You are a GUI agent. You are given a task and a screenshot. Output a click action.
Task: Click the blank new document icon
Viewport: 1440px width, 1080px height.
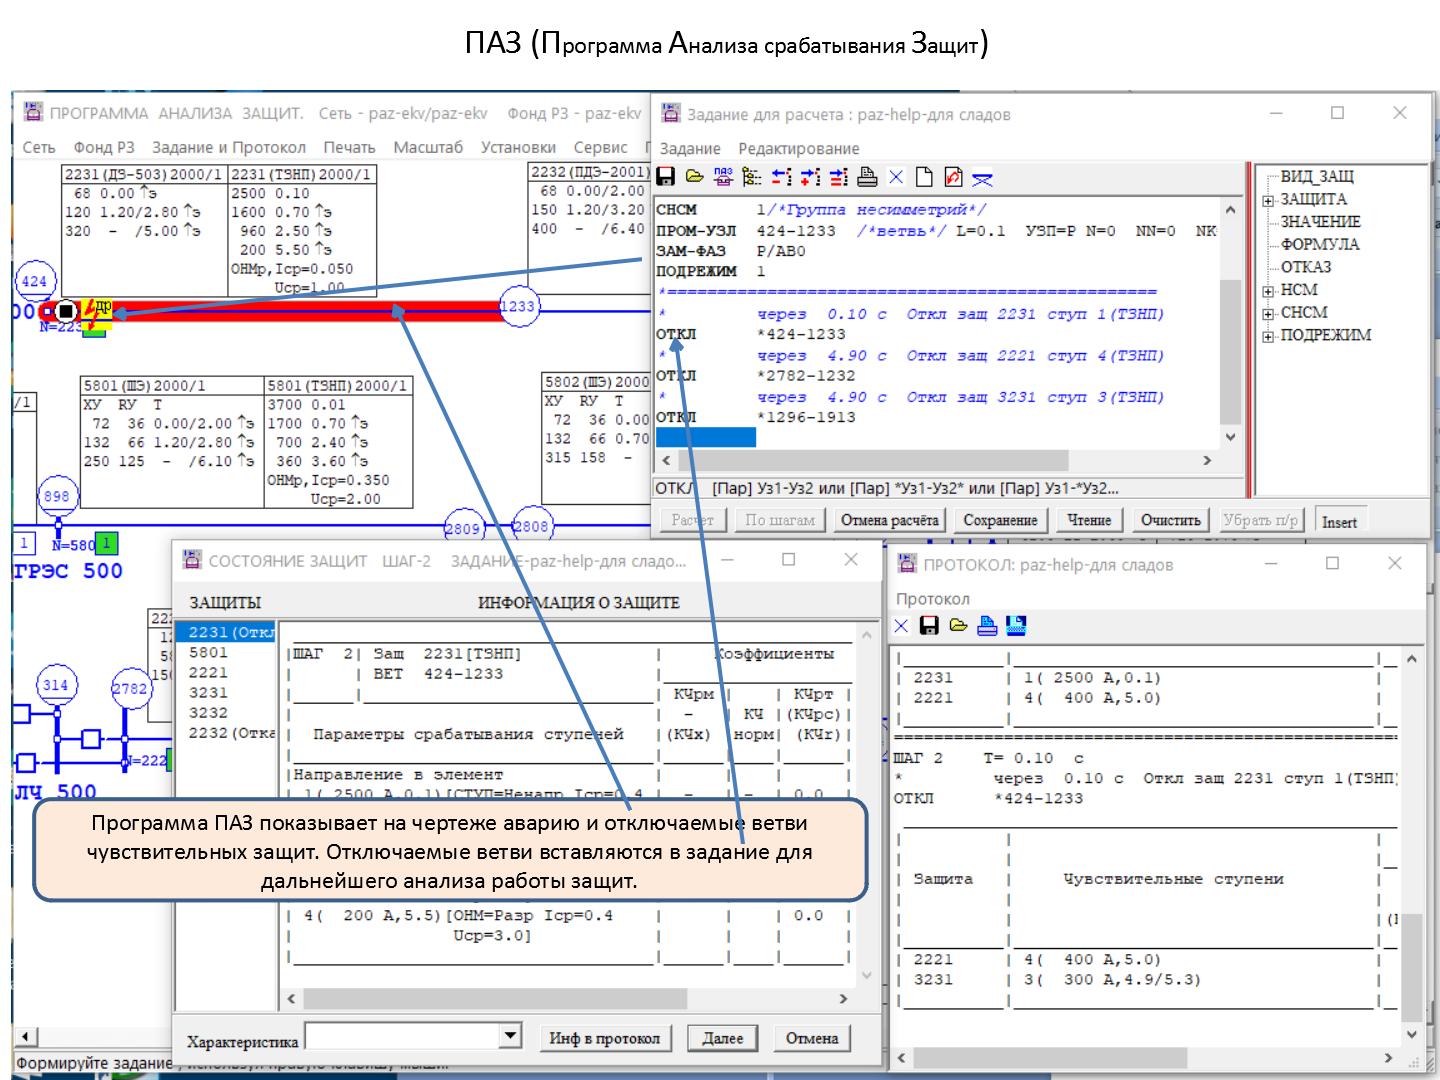925,178
